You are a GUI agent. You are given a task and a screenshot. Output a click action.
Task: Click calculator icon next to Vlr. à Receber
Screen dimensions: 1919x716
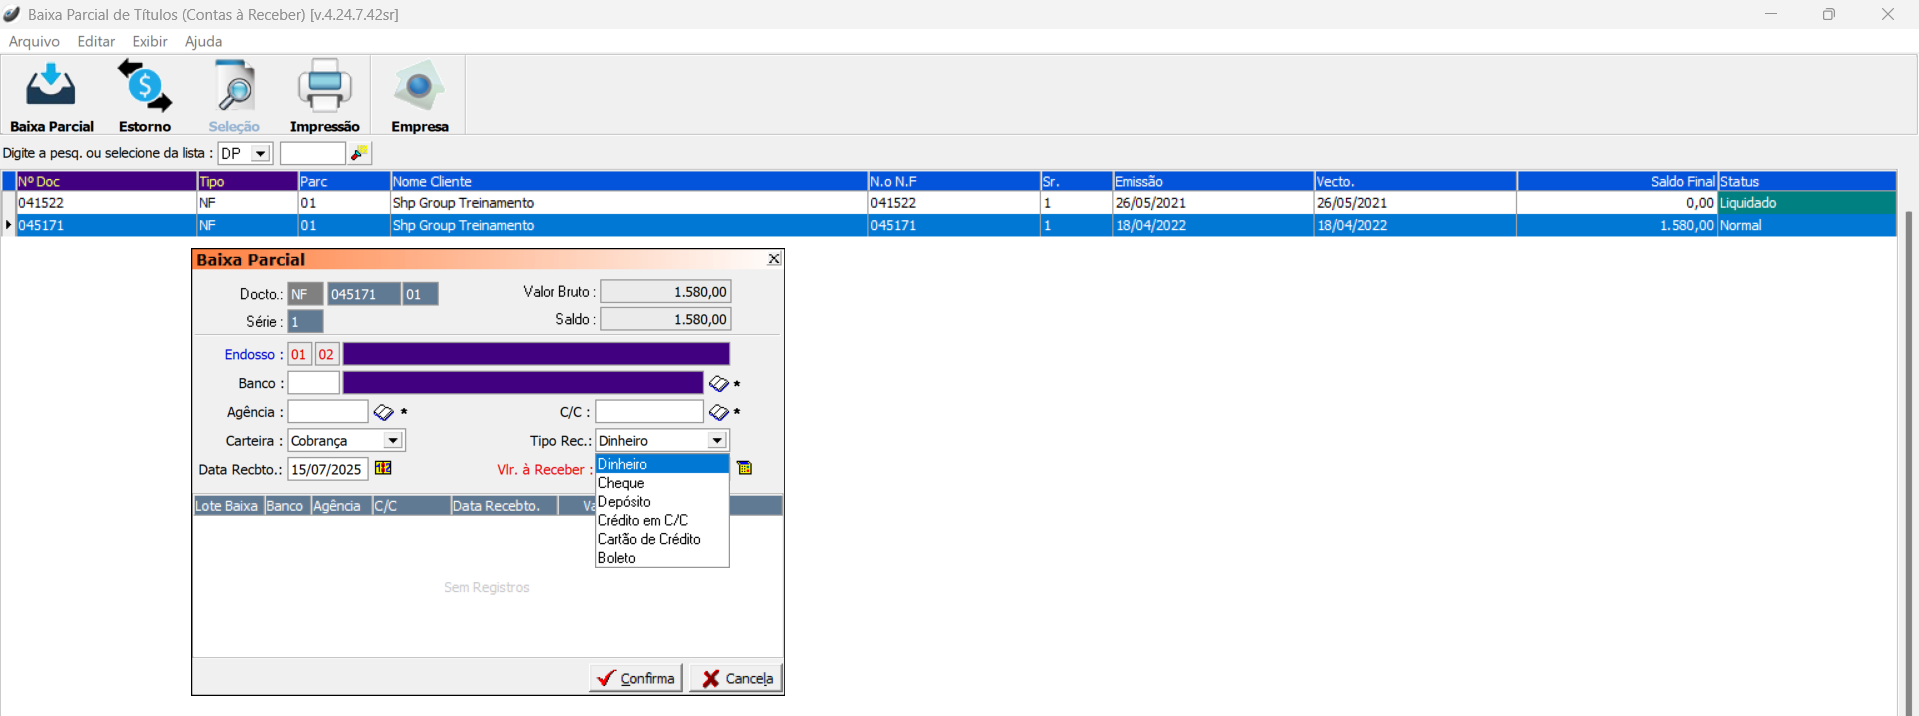[744, 468]
